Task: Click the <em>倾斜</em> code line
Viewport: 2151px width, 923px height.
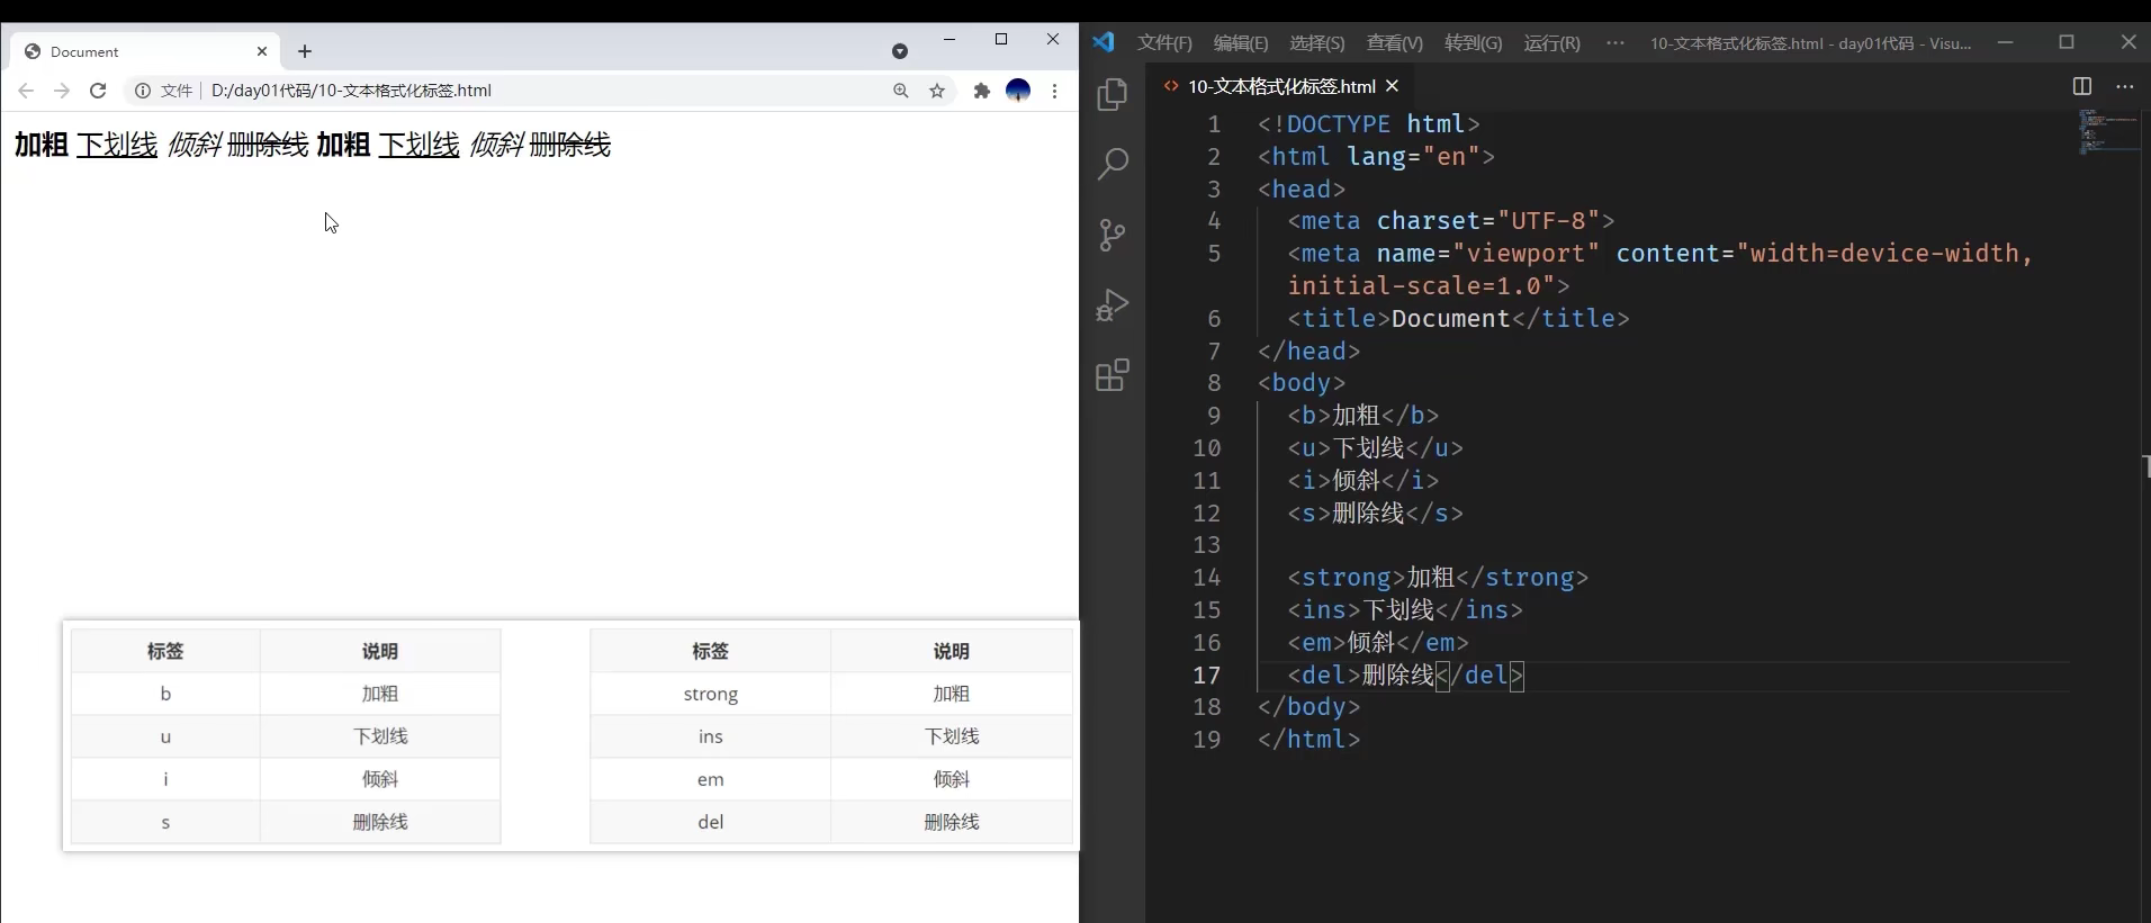Action: pos(1378,642)
